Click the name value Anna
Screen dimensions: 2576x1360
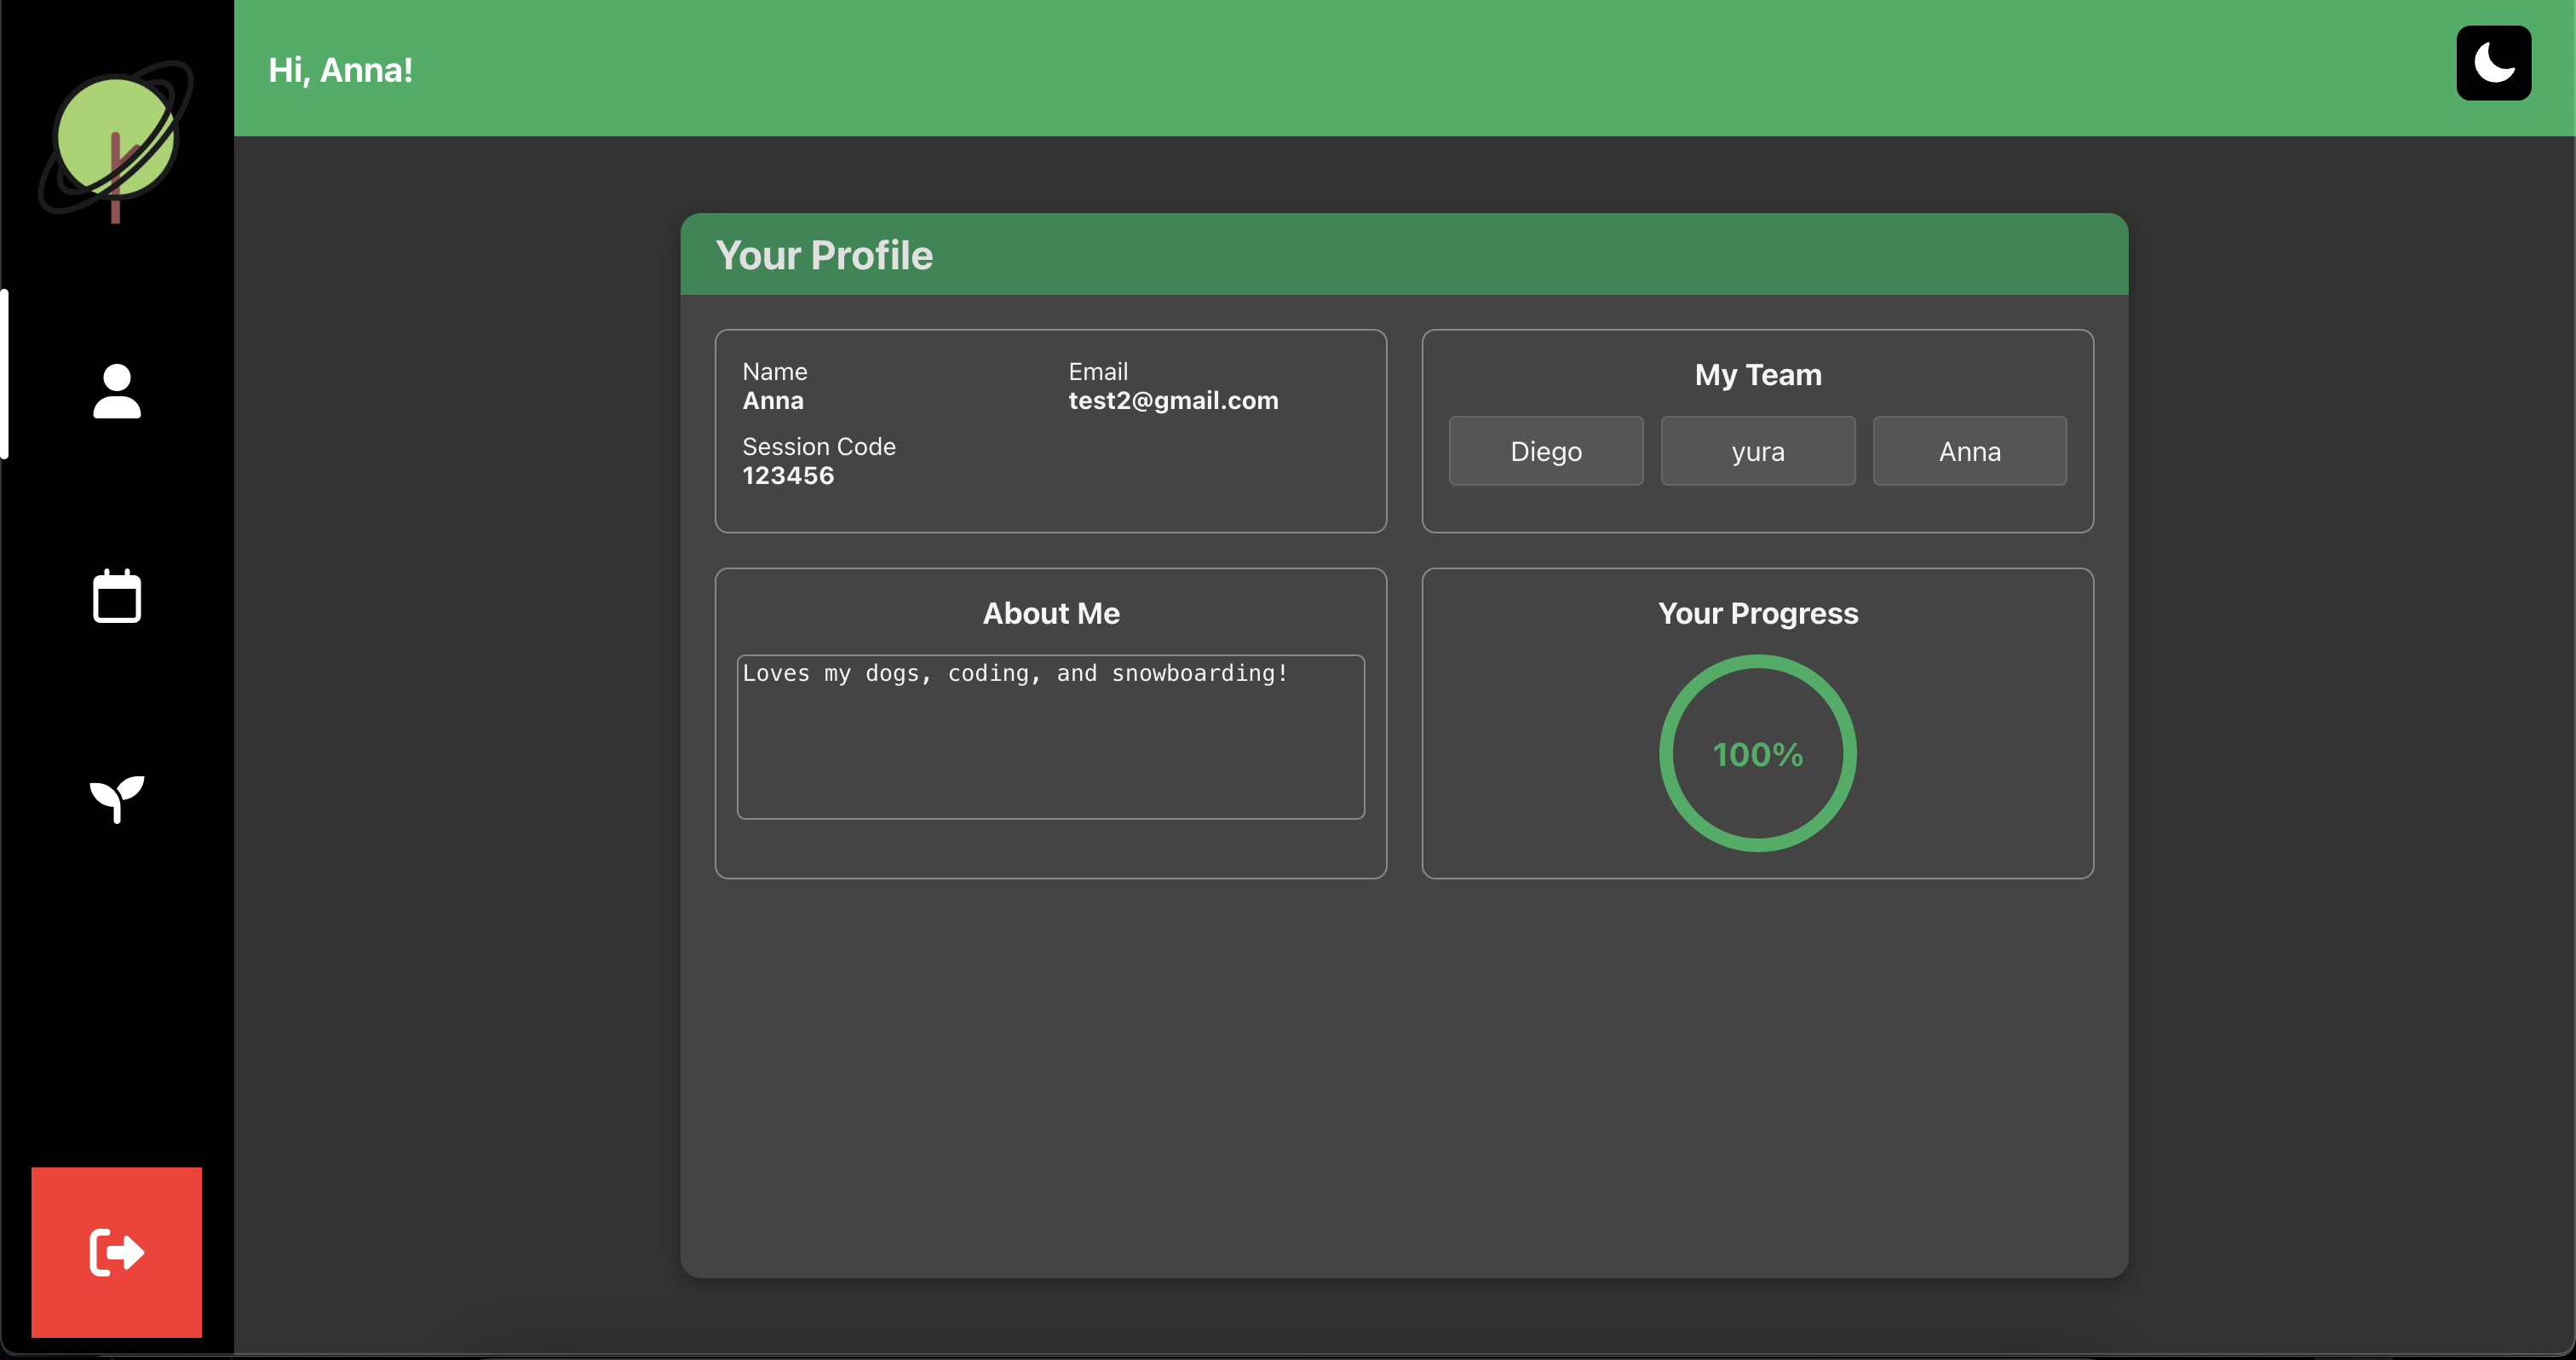point(772,401)
